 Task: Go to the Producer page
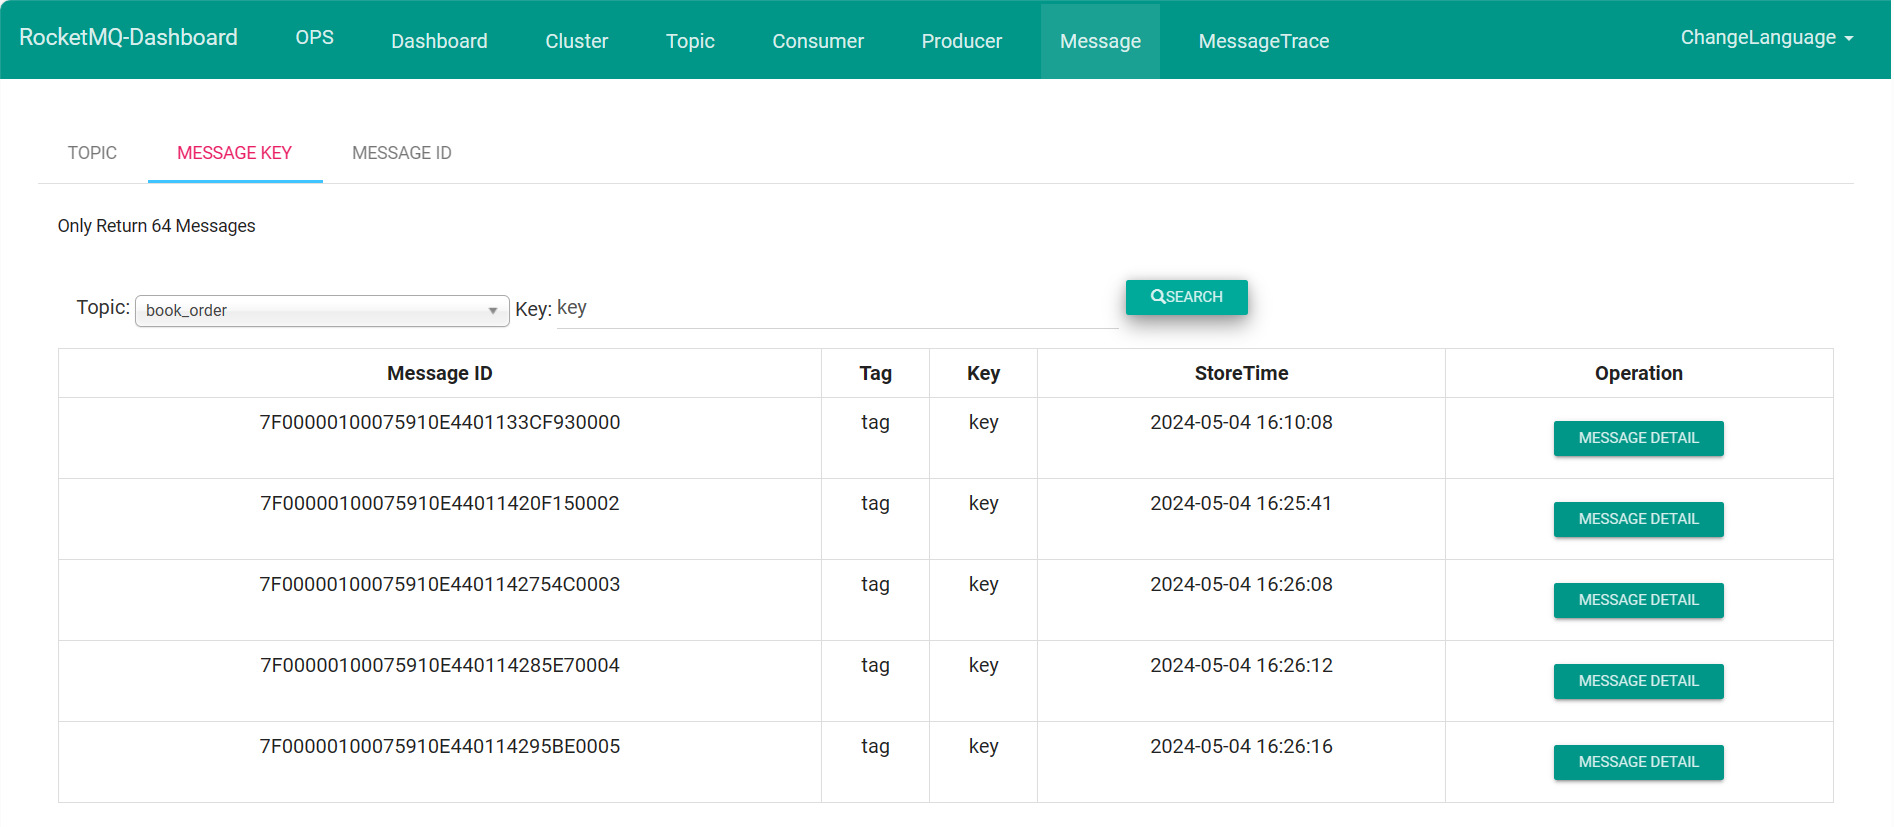pos(961,41)
